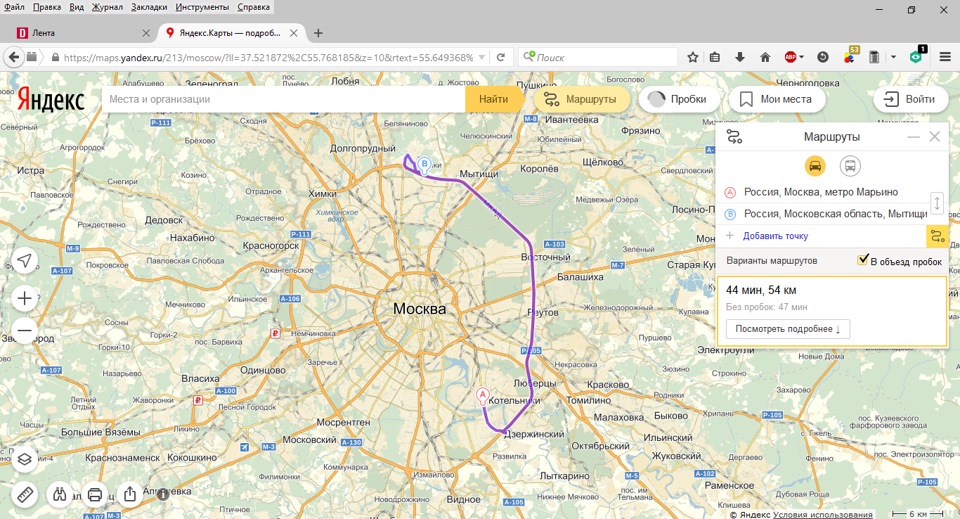
Task: Open the Закладки menu
Action: coord(149,7)
